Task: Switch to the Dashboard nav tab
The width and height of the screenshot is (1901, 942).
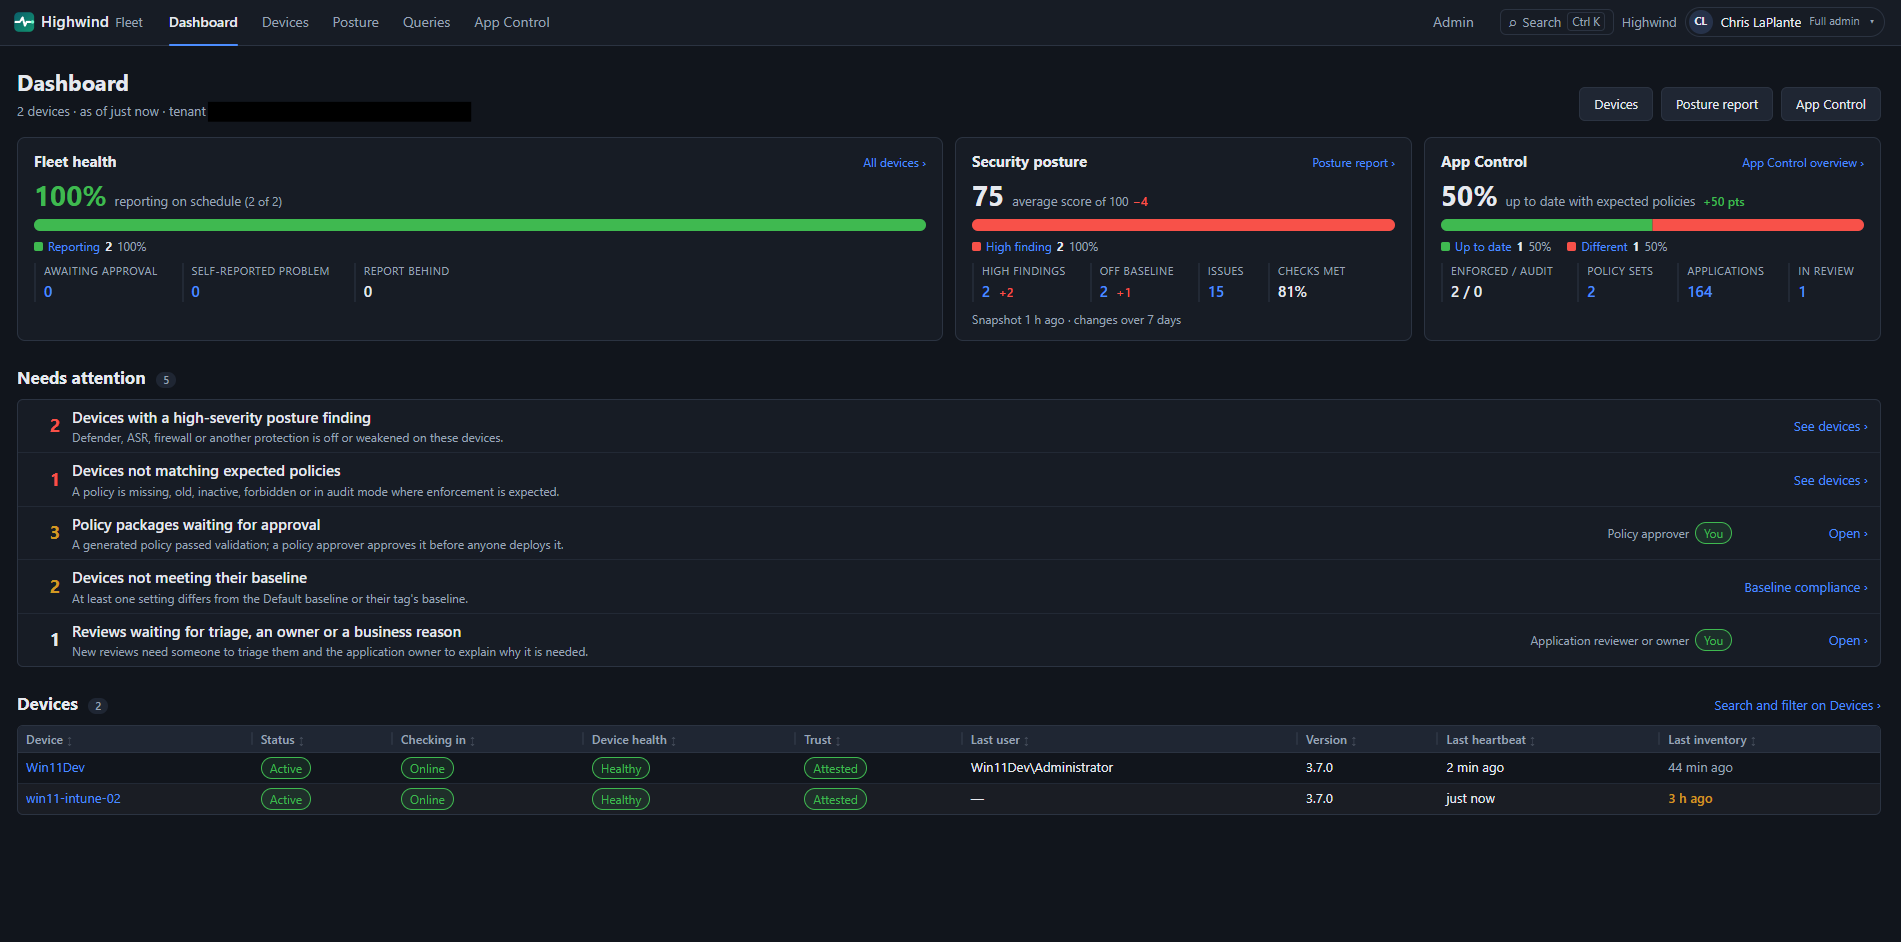Action: [x=203, y=22]
